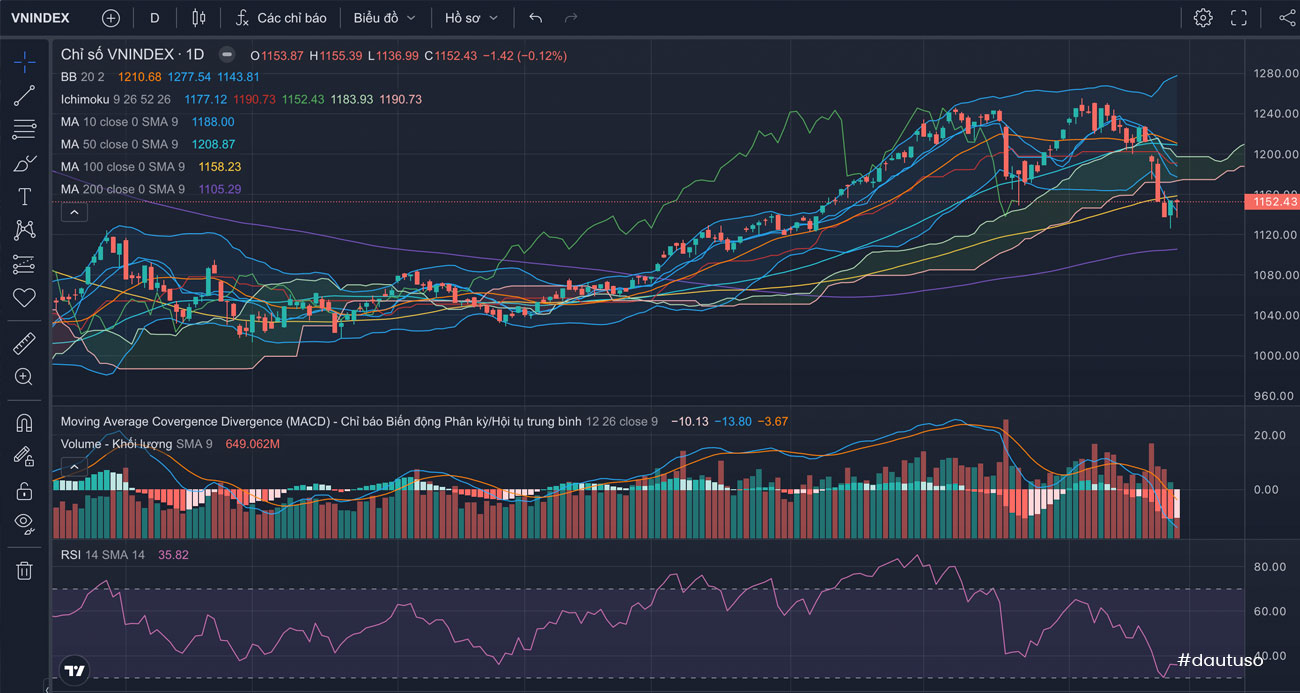This screenshot has width=1300, height=693.
Task: Select the brush drawing tool
Action: pos(24,163)
